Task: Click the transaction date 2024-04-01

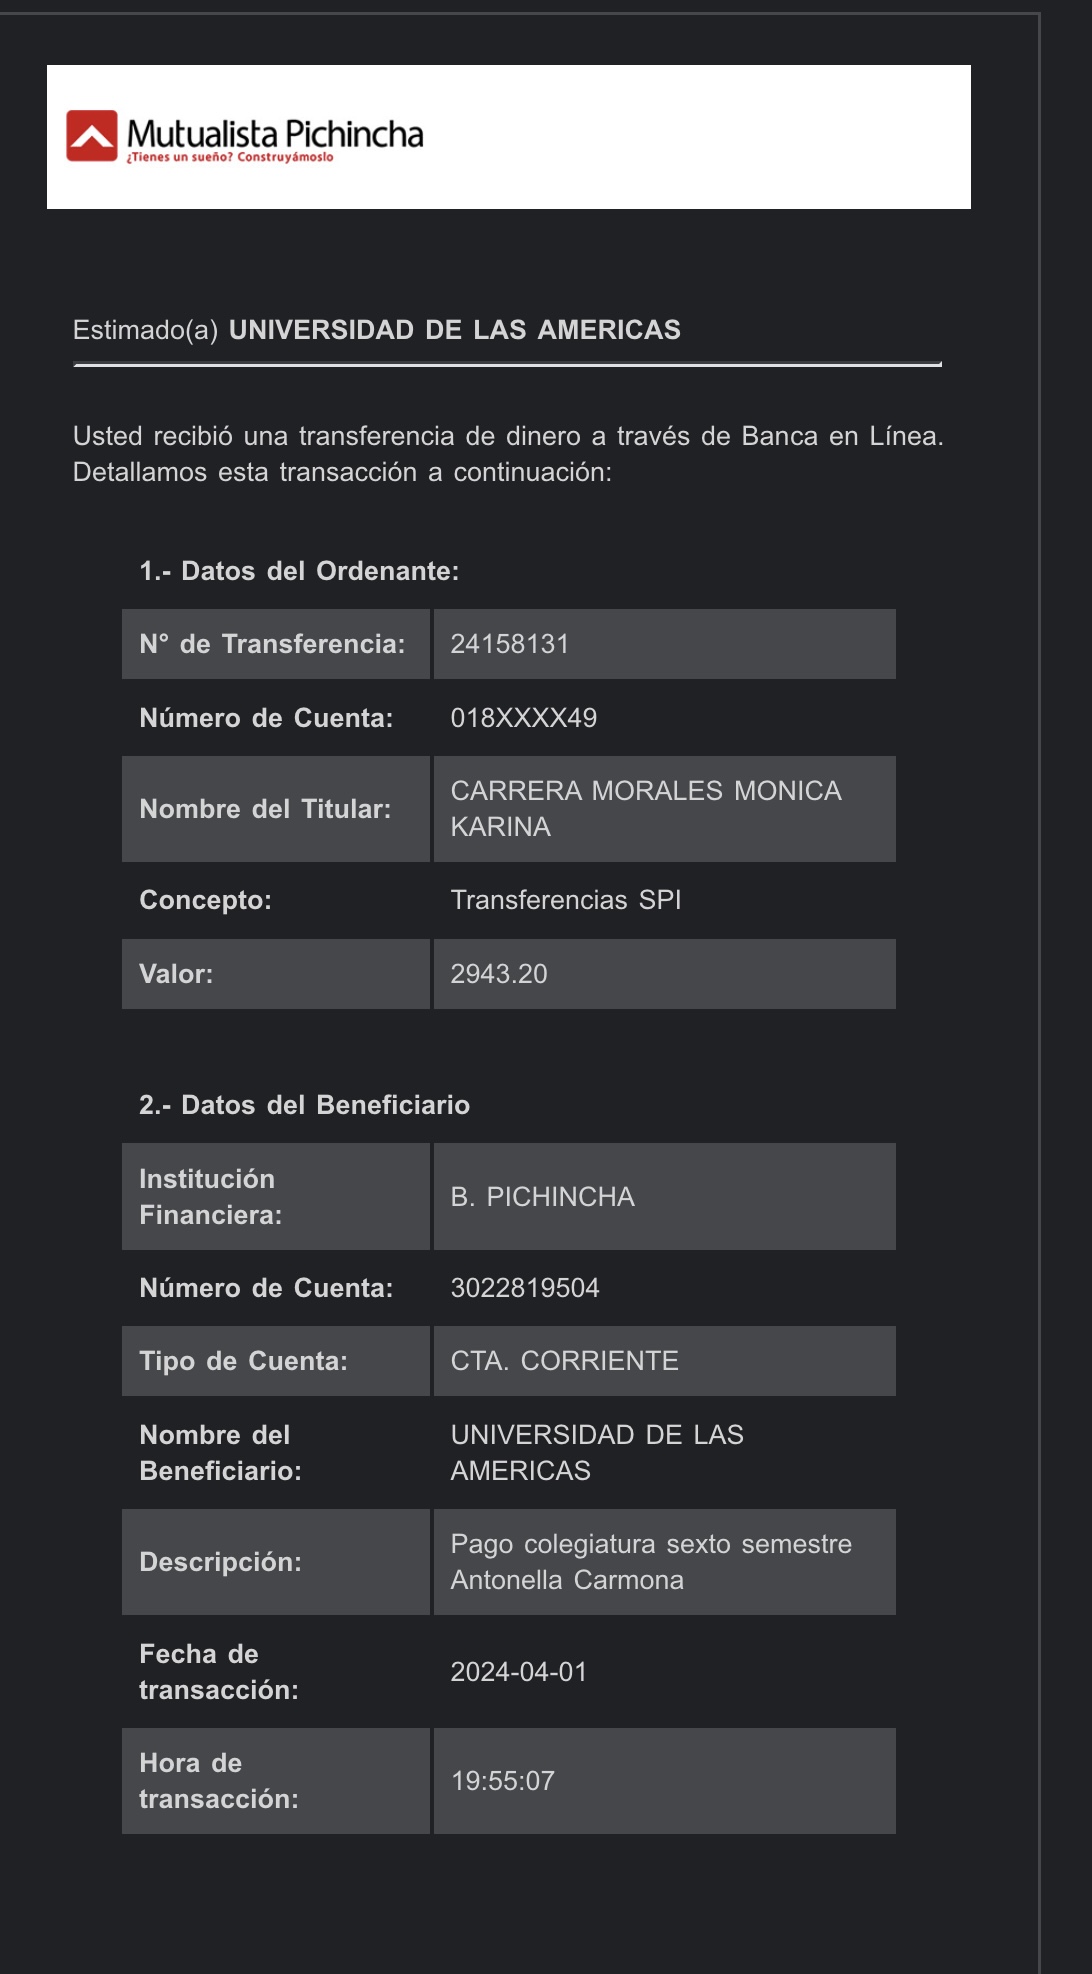Action: pos(519,1672)
